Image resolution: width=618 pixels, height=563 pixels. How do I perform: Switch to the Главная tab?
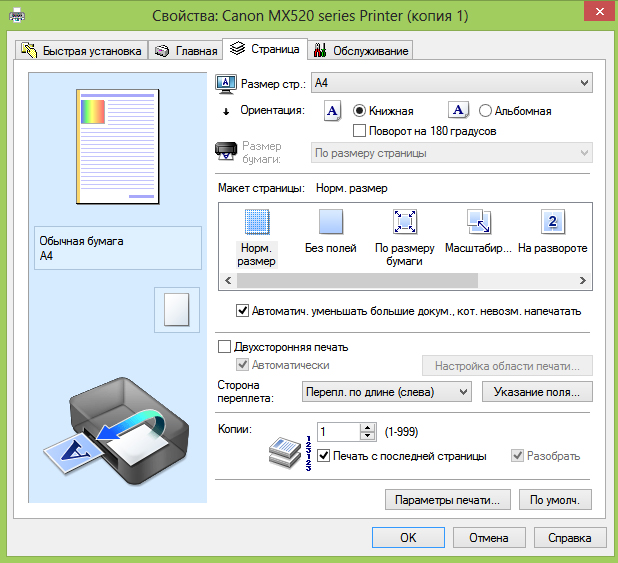[186, 50]
